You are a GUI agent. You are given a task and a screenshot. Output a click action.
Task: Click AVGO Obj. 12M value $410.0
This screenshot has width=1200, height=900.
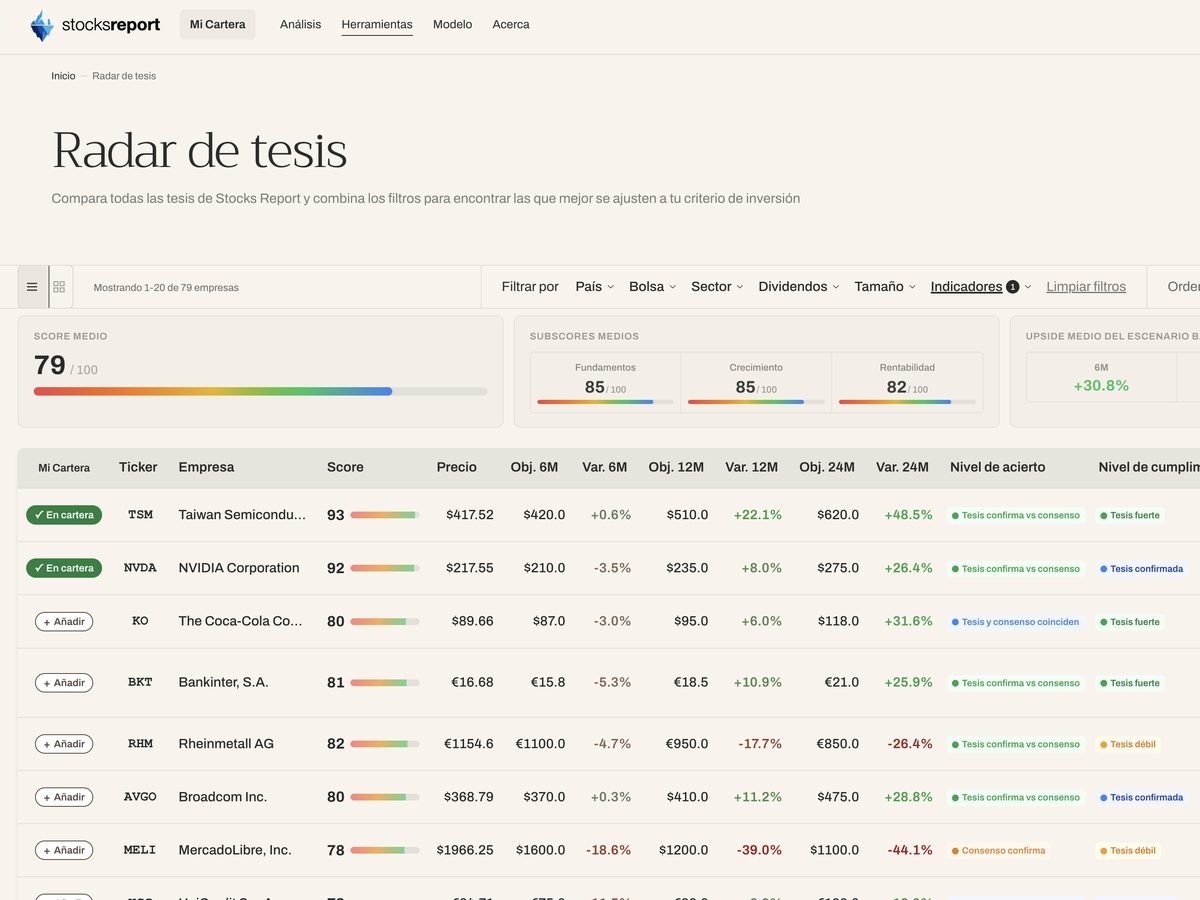684,797
